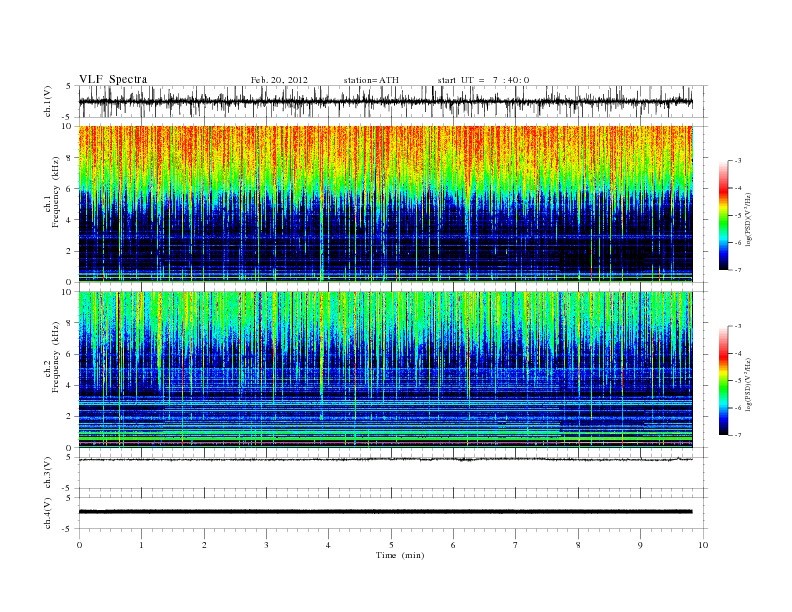The image size is (792, 612).
Task: Click the "10" kHz tick of ch.2 spectrogram
Action: pyautogui.click(x=67, y=292)
